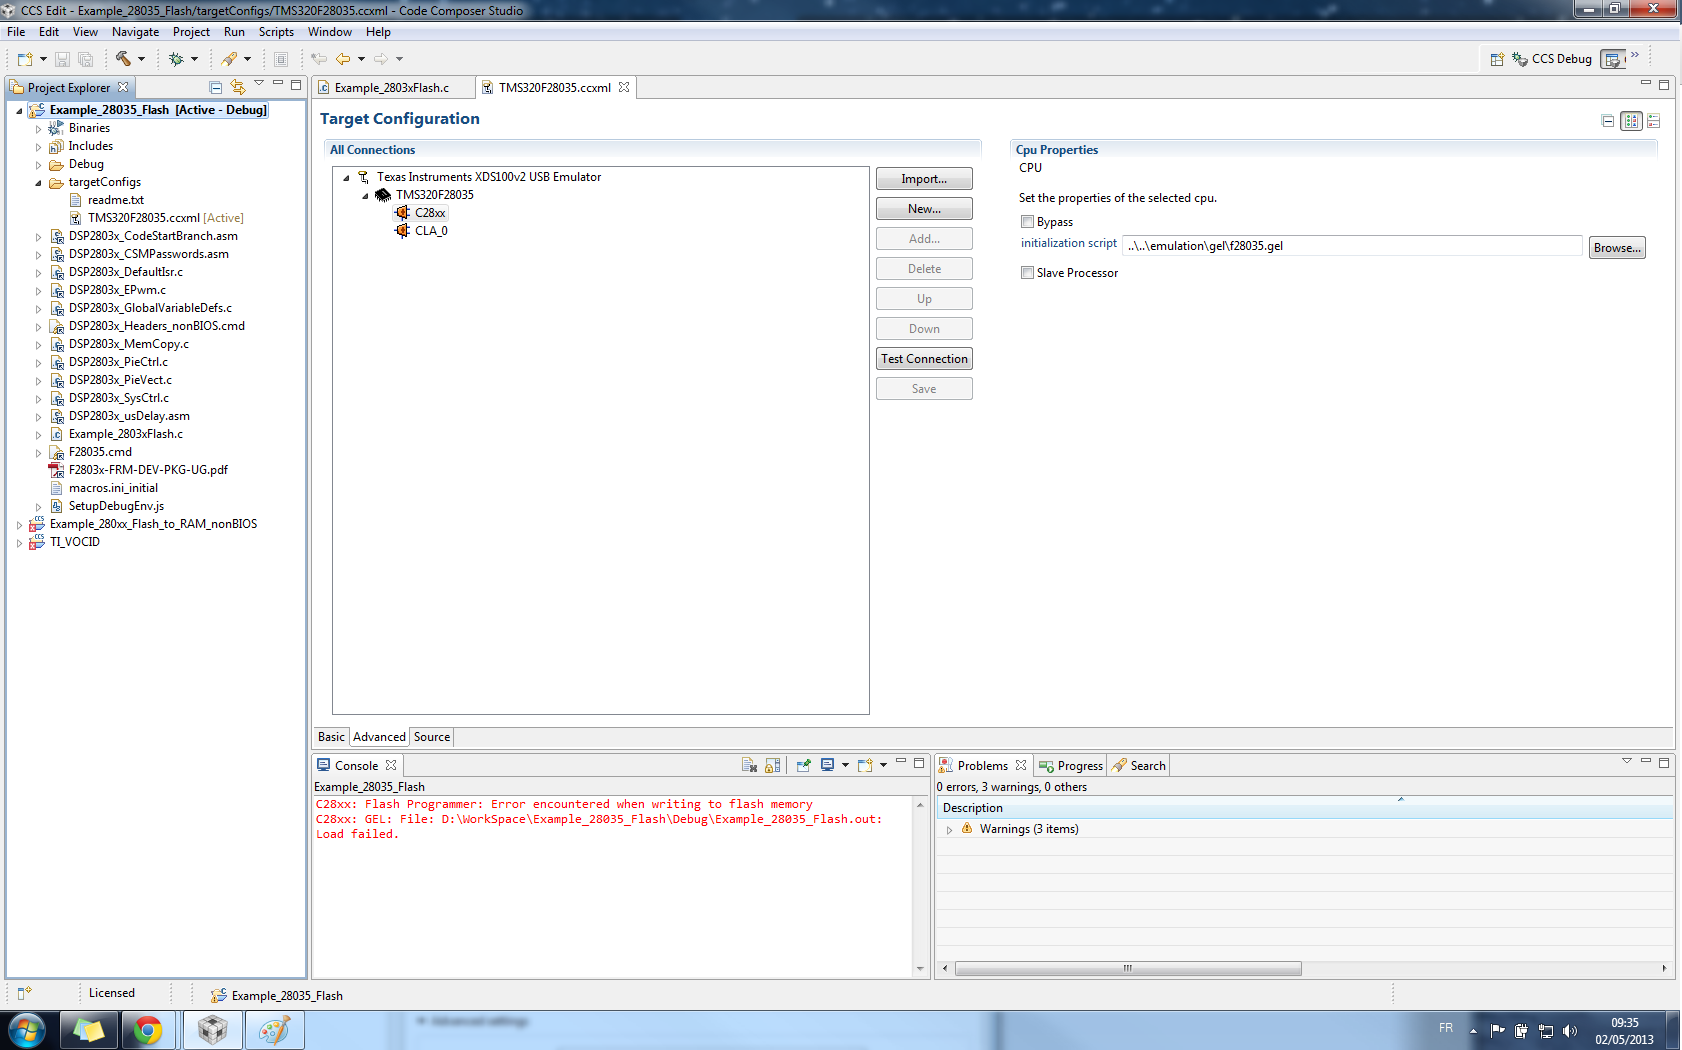
Task: Open the New wizard dropdown arrow
Action: 43,59
